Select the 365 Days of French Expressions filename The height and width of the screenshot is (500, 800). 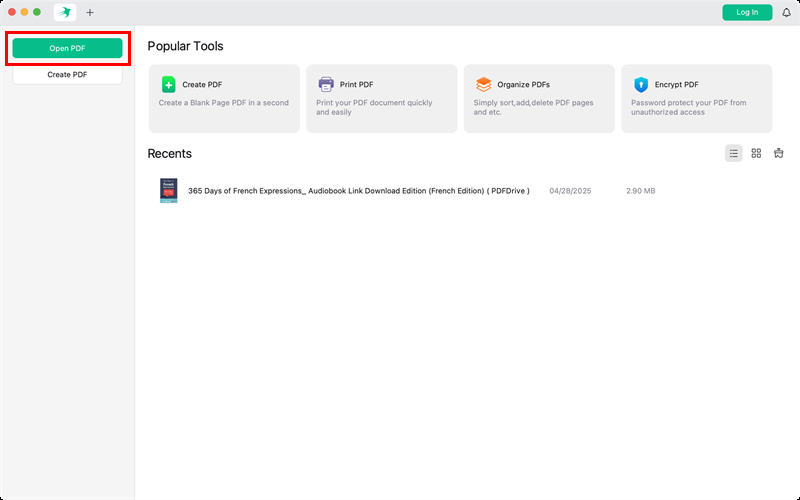pyautogui.click(x=358, y=191)
